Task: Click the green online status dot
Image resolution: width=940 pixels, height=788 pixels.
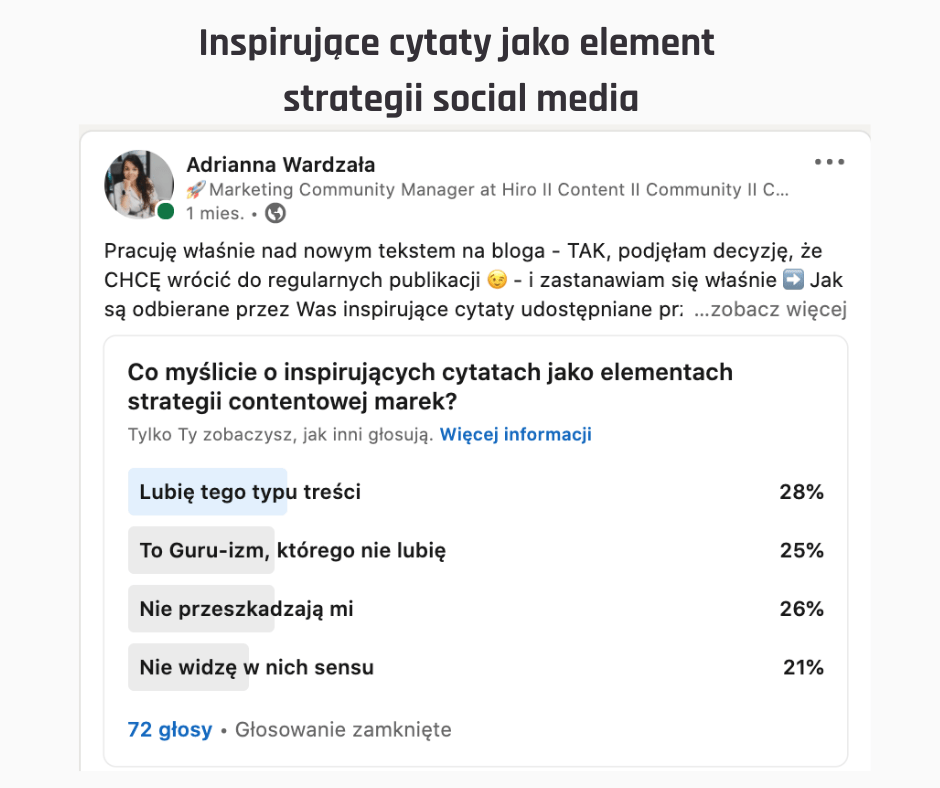Action: pos(166,211)
